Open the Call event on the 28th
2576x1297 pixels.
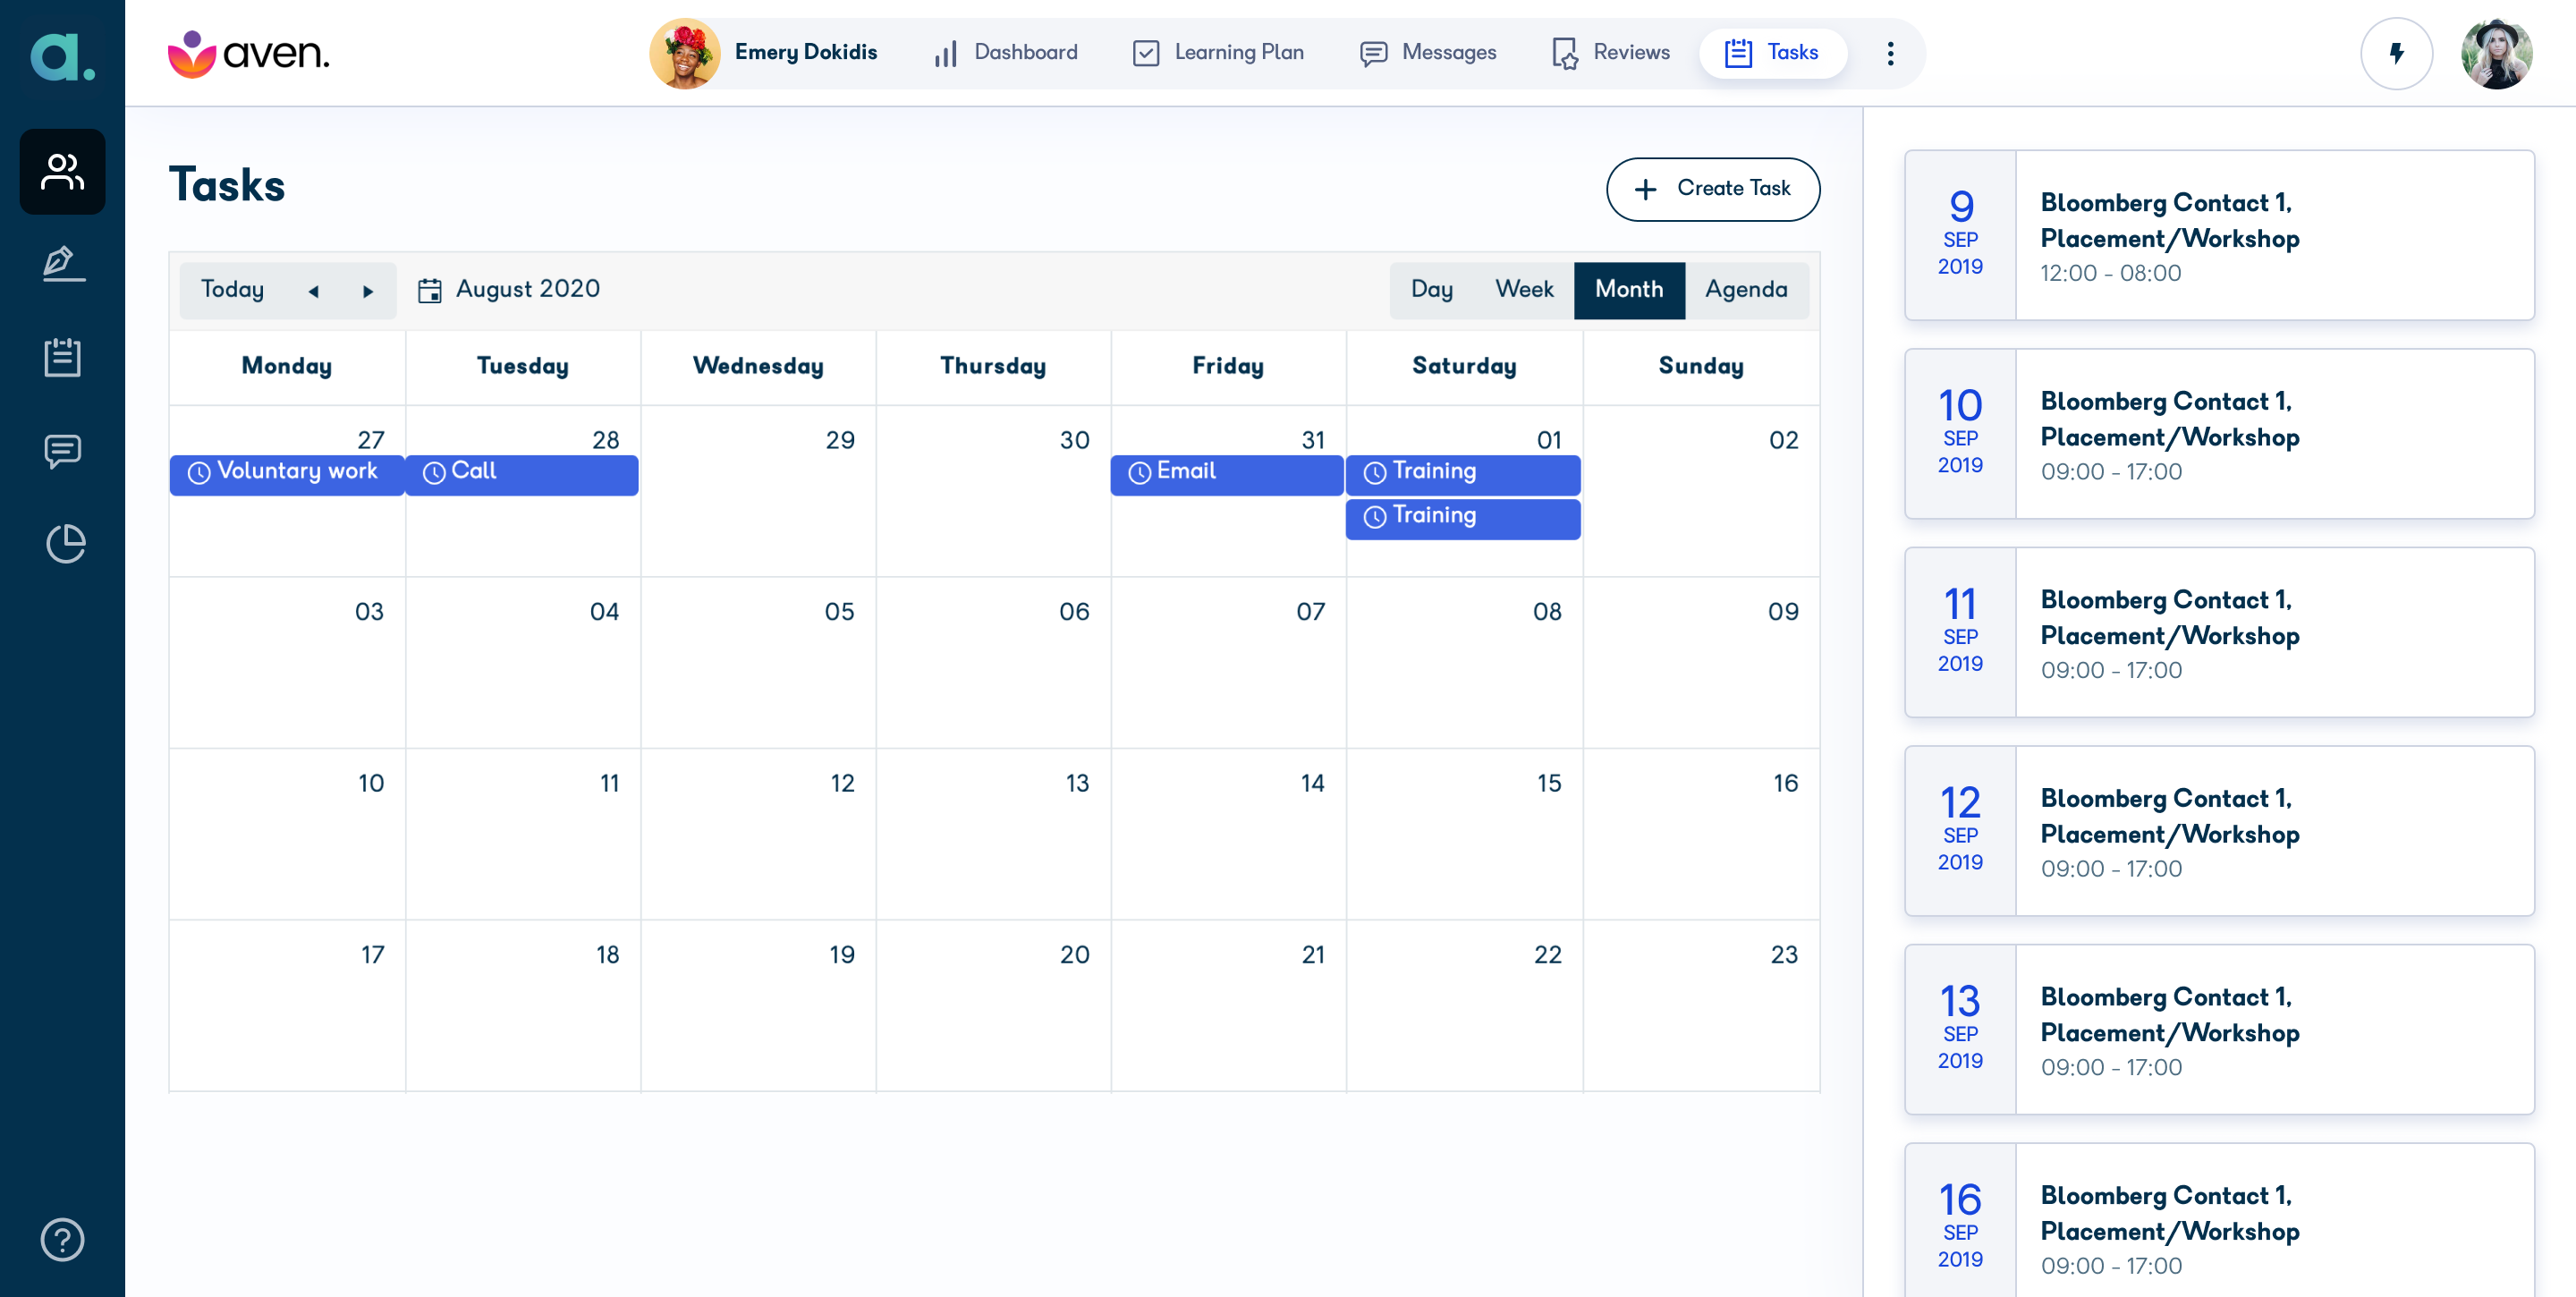coord(521,475)
